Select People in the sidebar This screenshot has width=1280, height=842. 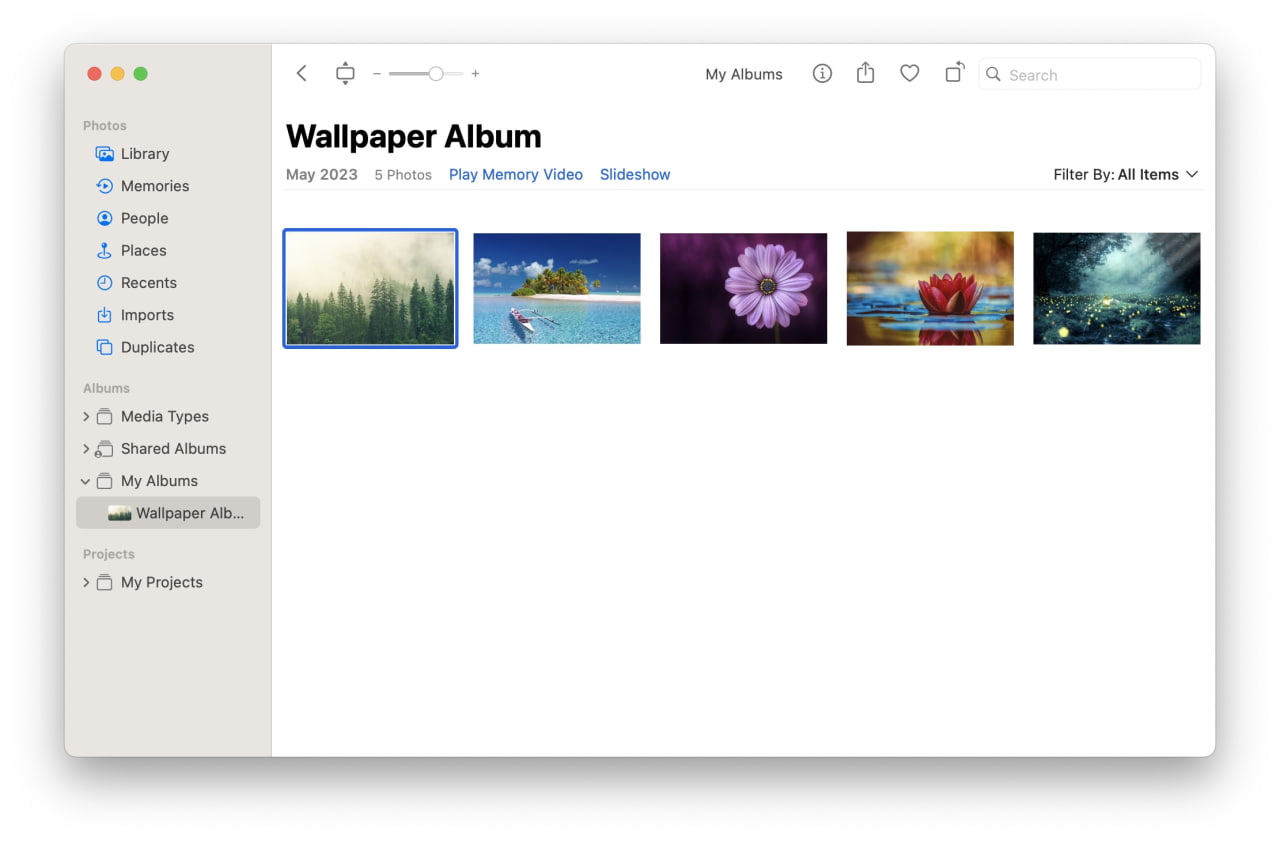click(145, 218)
